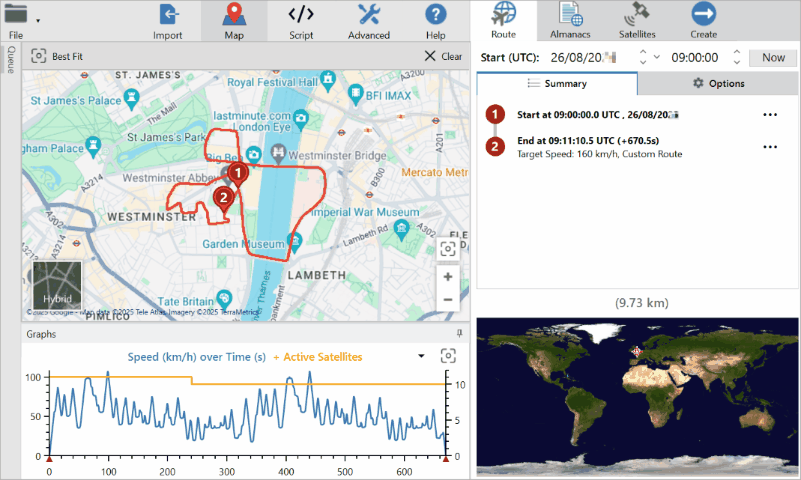The image size is (801, 480).
Task: Fit the graph with focus icon
Action: coord(448,356)
